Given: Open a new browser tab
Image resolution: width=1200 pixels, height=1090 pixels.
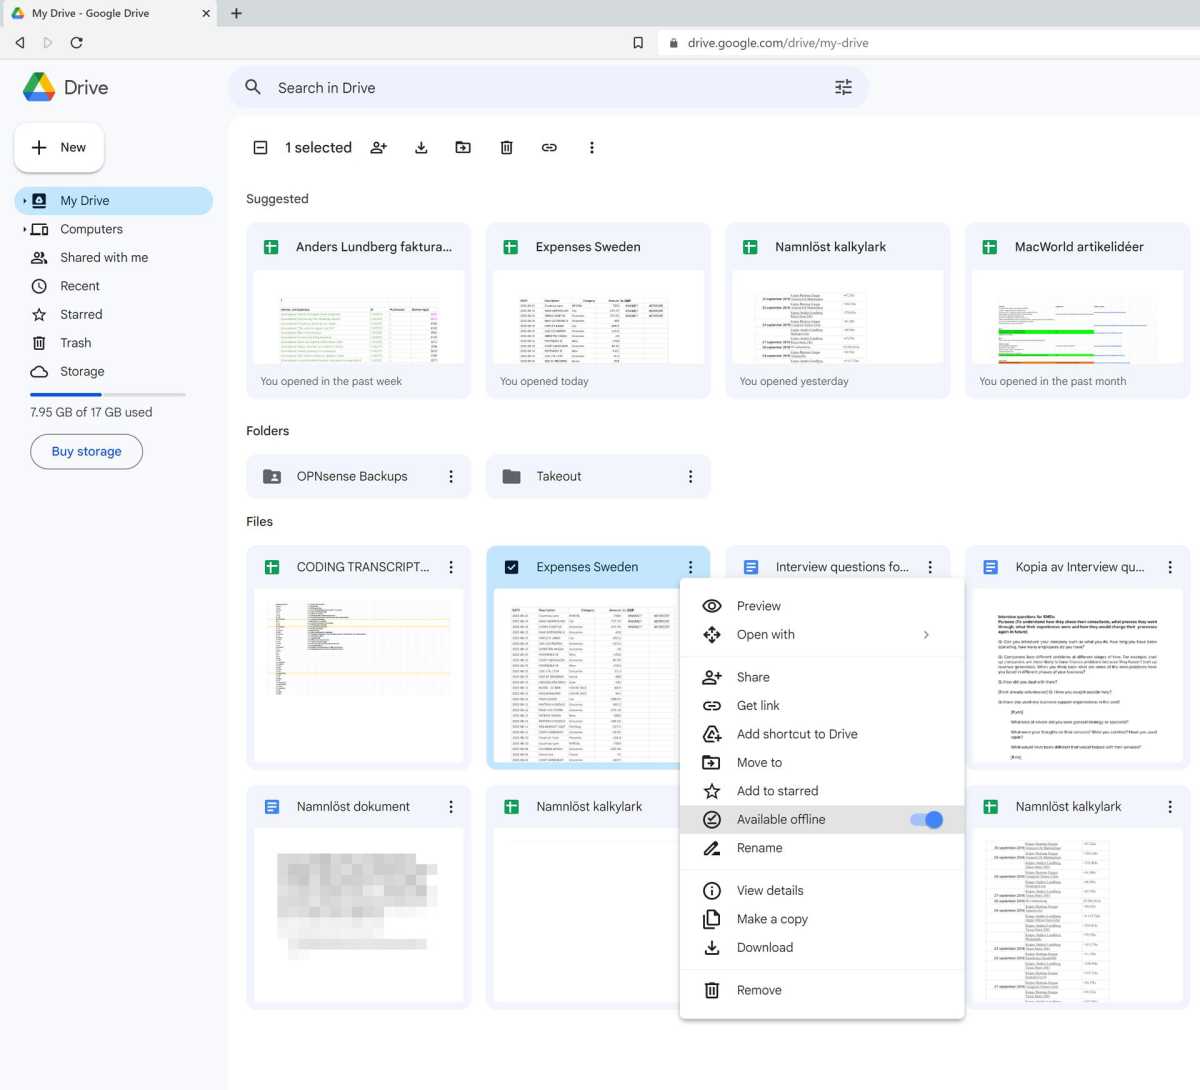Looking at the screenshot, I should tap(237, 13).
